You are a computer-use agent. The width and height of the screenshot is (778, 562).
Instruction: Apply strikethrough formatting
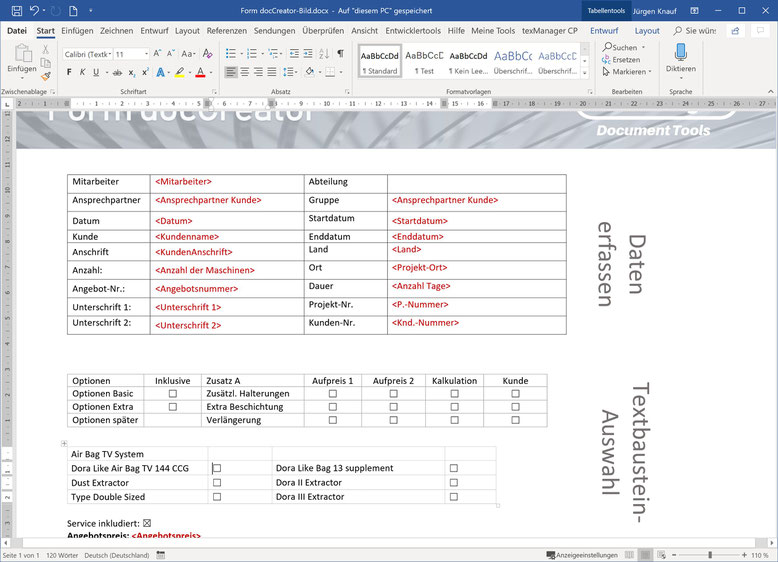[117, 72]
